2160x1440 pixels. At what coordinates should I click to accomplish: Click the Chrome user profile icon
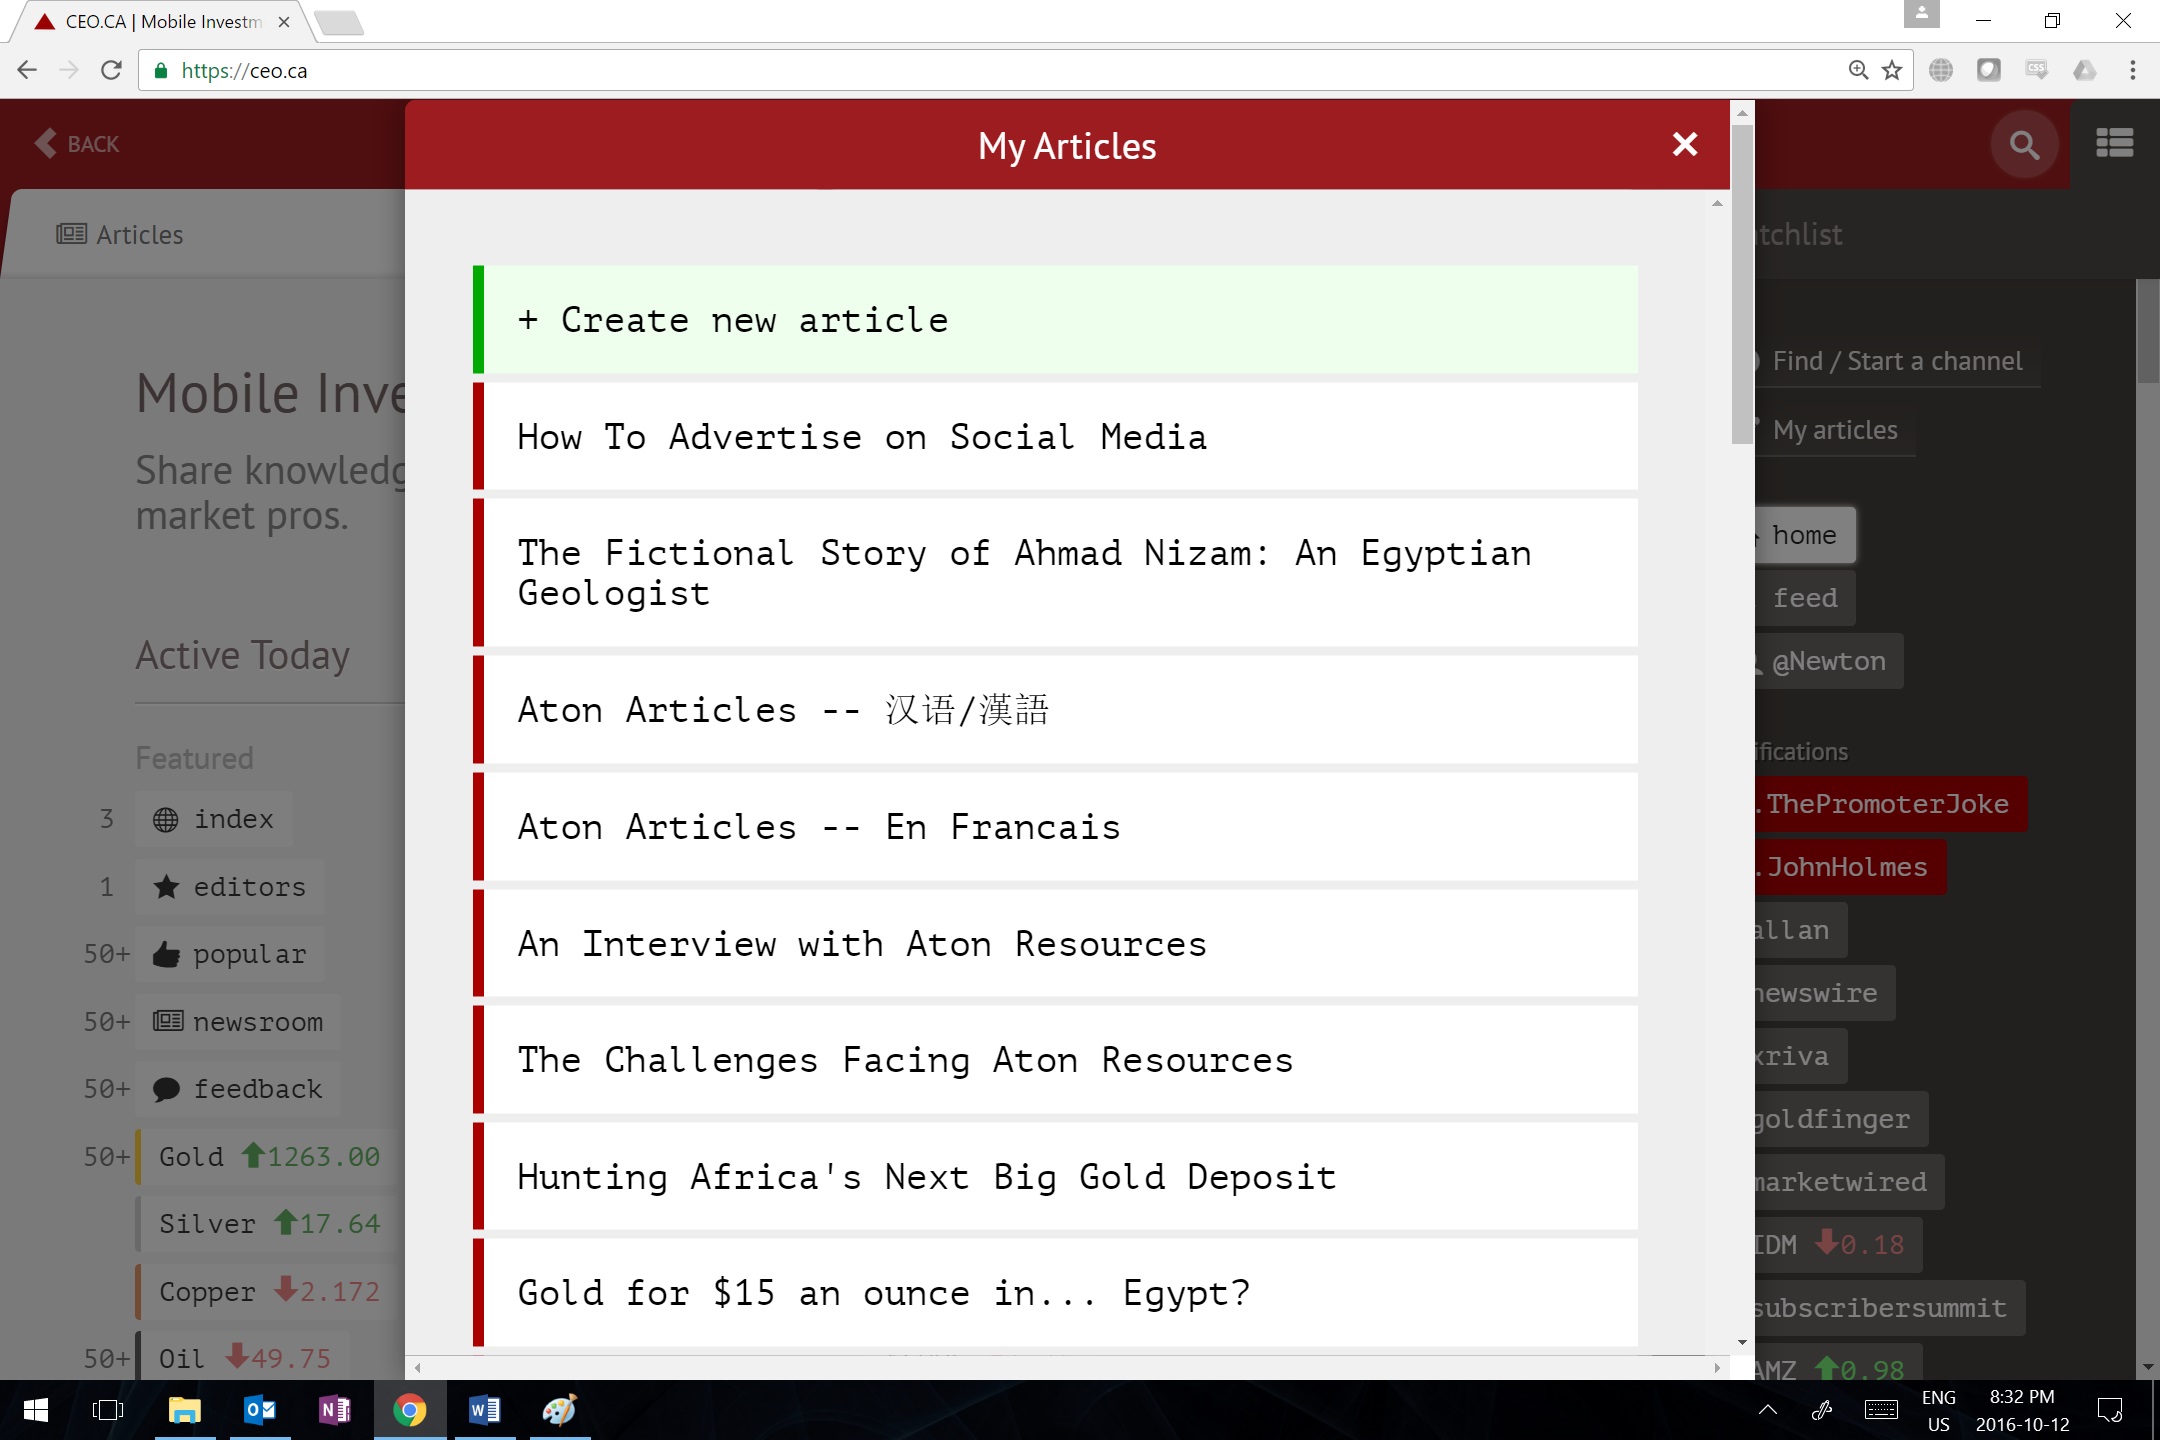tap(1922, 14)
